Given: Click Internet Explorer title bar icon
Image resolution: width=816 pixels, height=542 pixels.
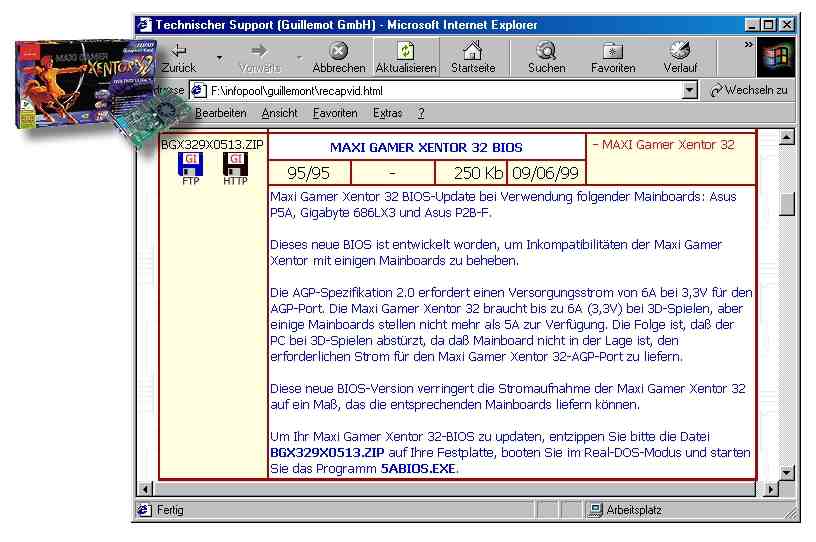Looking at the screenshot, I should (x=144, y=24).
